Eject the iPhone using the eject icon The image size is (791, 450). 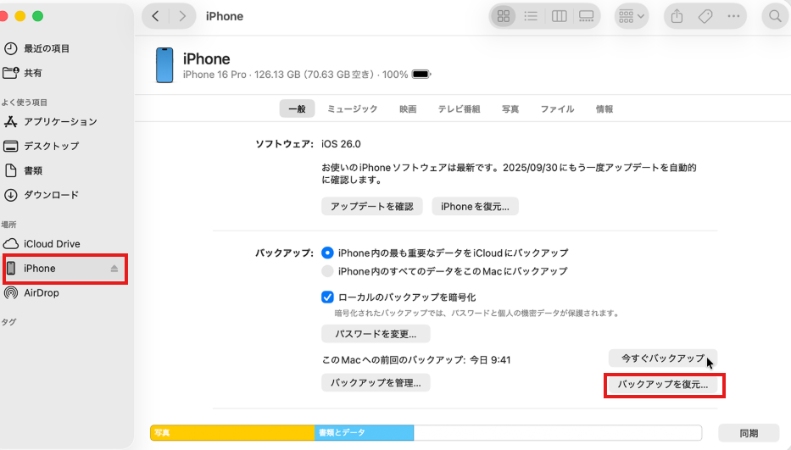pyautogui.click(x=115, y=268)
